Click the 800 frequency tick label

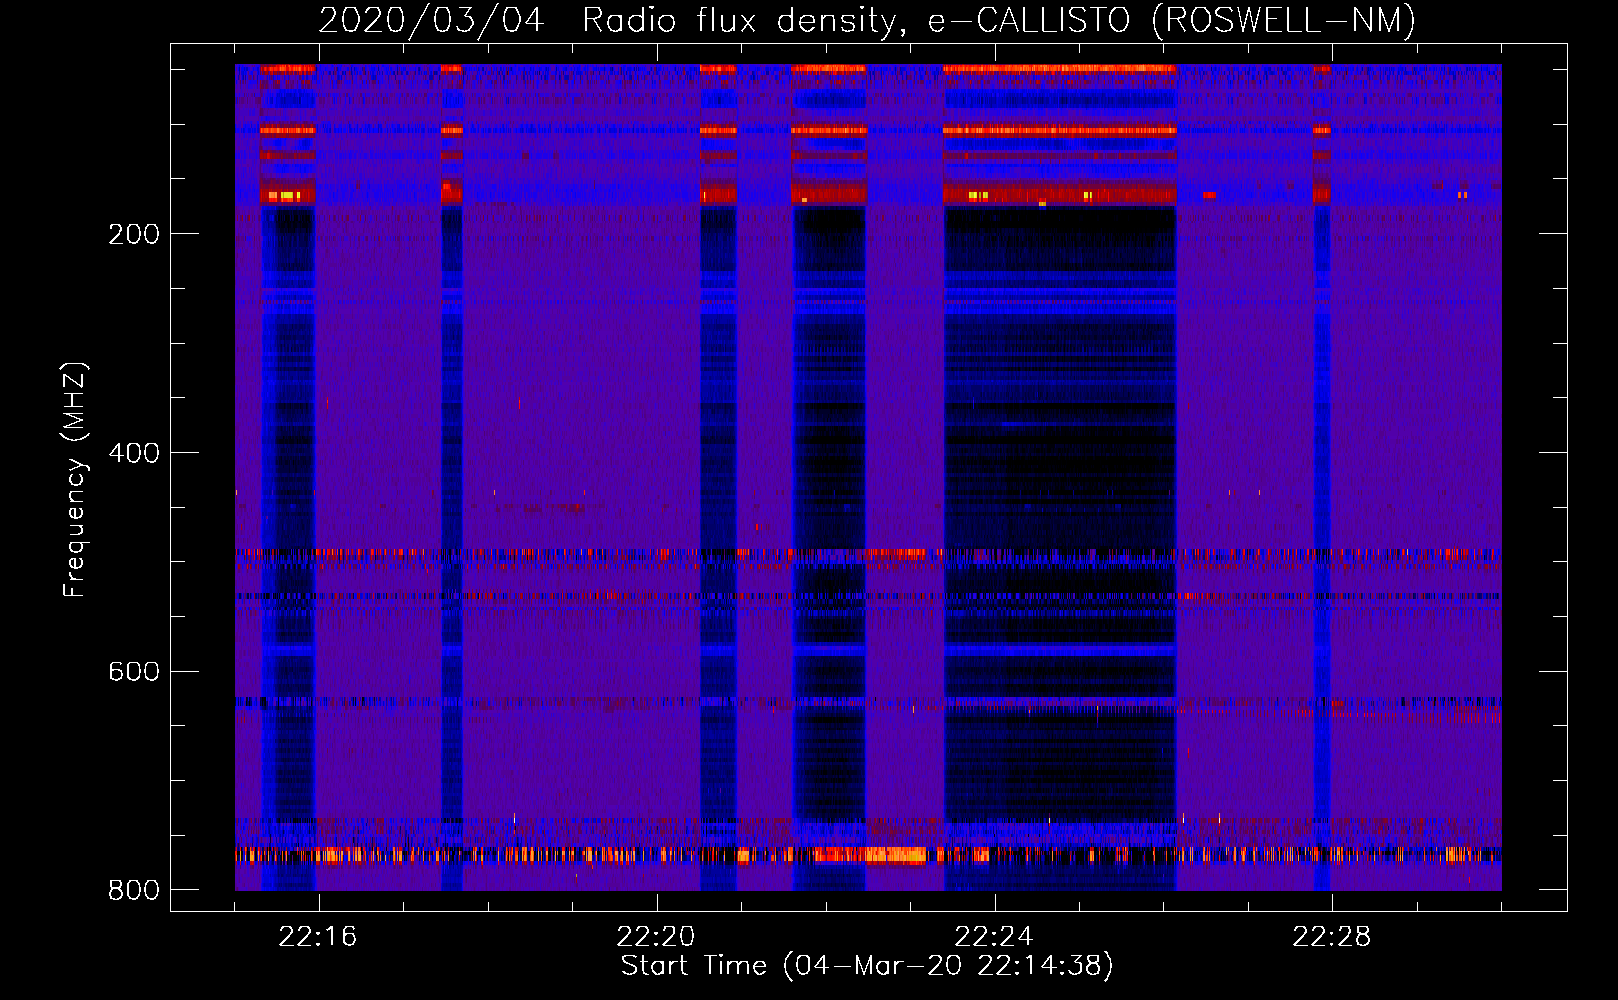tap(134, 890)
